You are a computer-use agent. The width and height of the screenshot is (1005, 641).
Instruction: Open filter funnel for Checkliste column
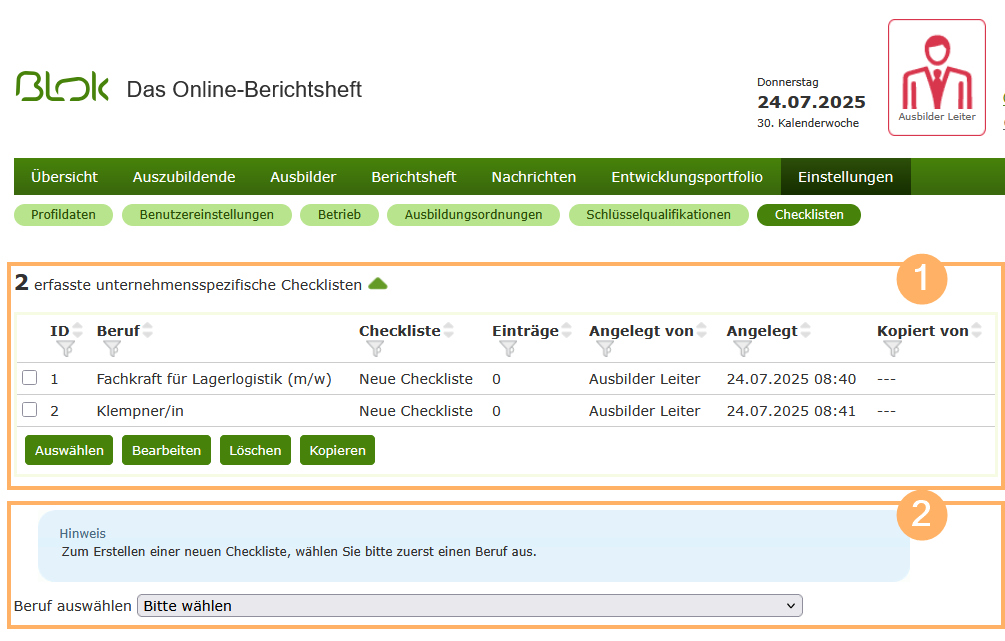coord(375,349)
